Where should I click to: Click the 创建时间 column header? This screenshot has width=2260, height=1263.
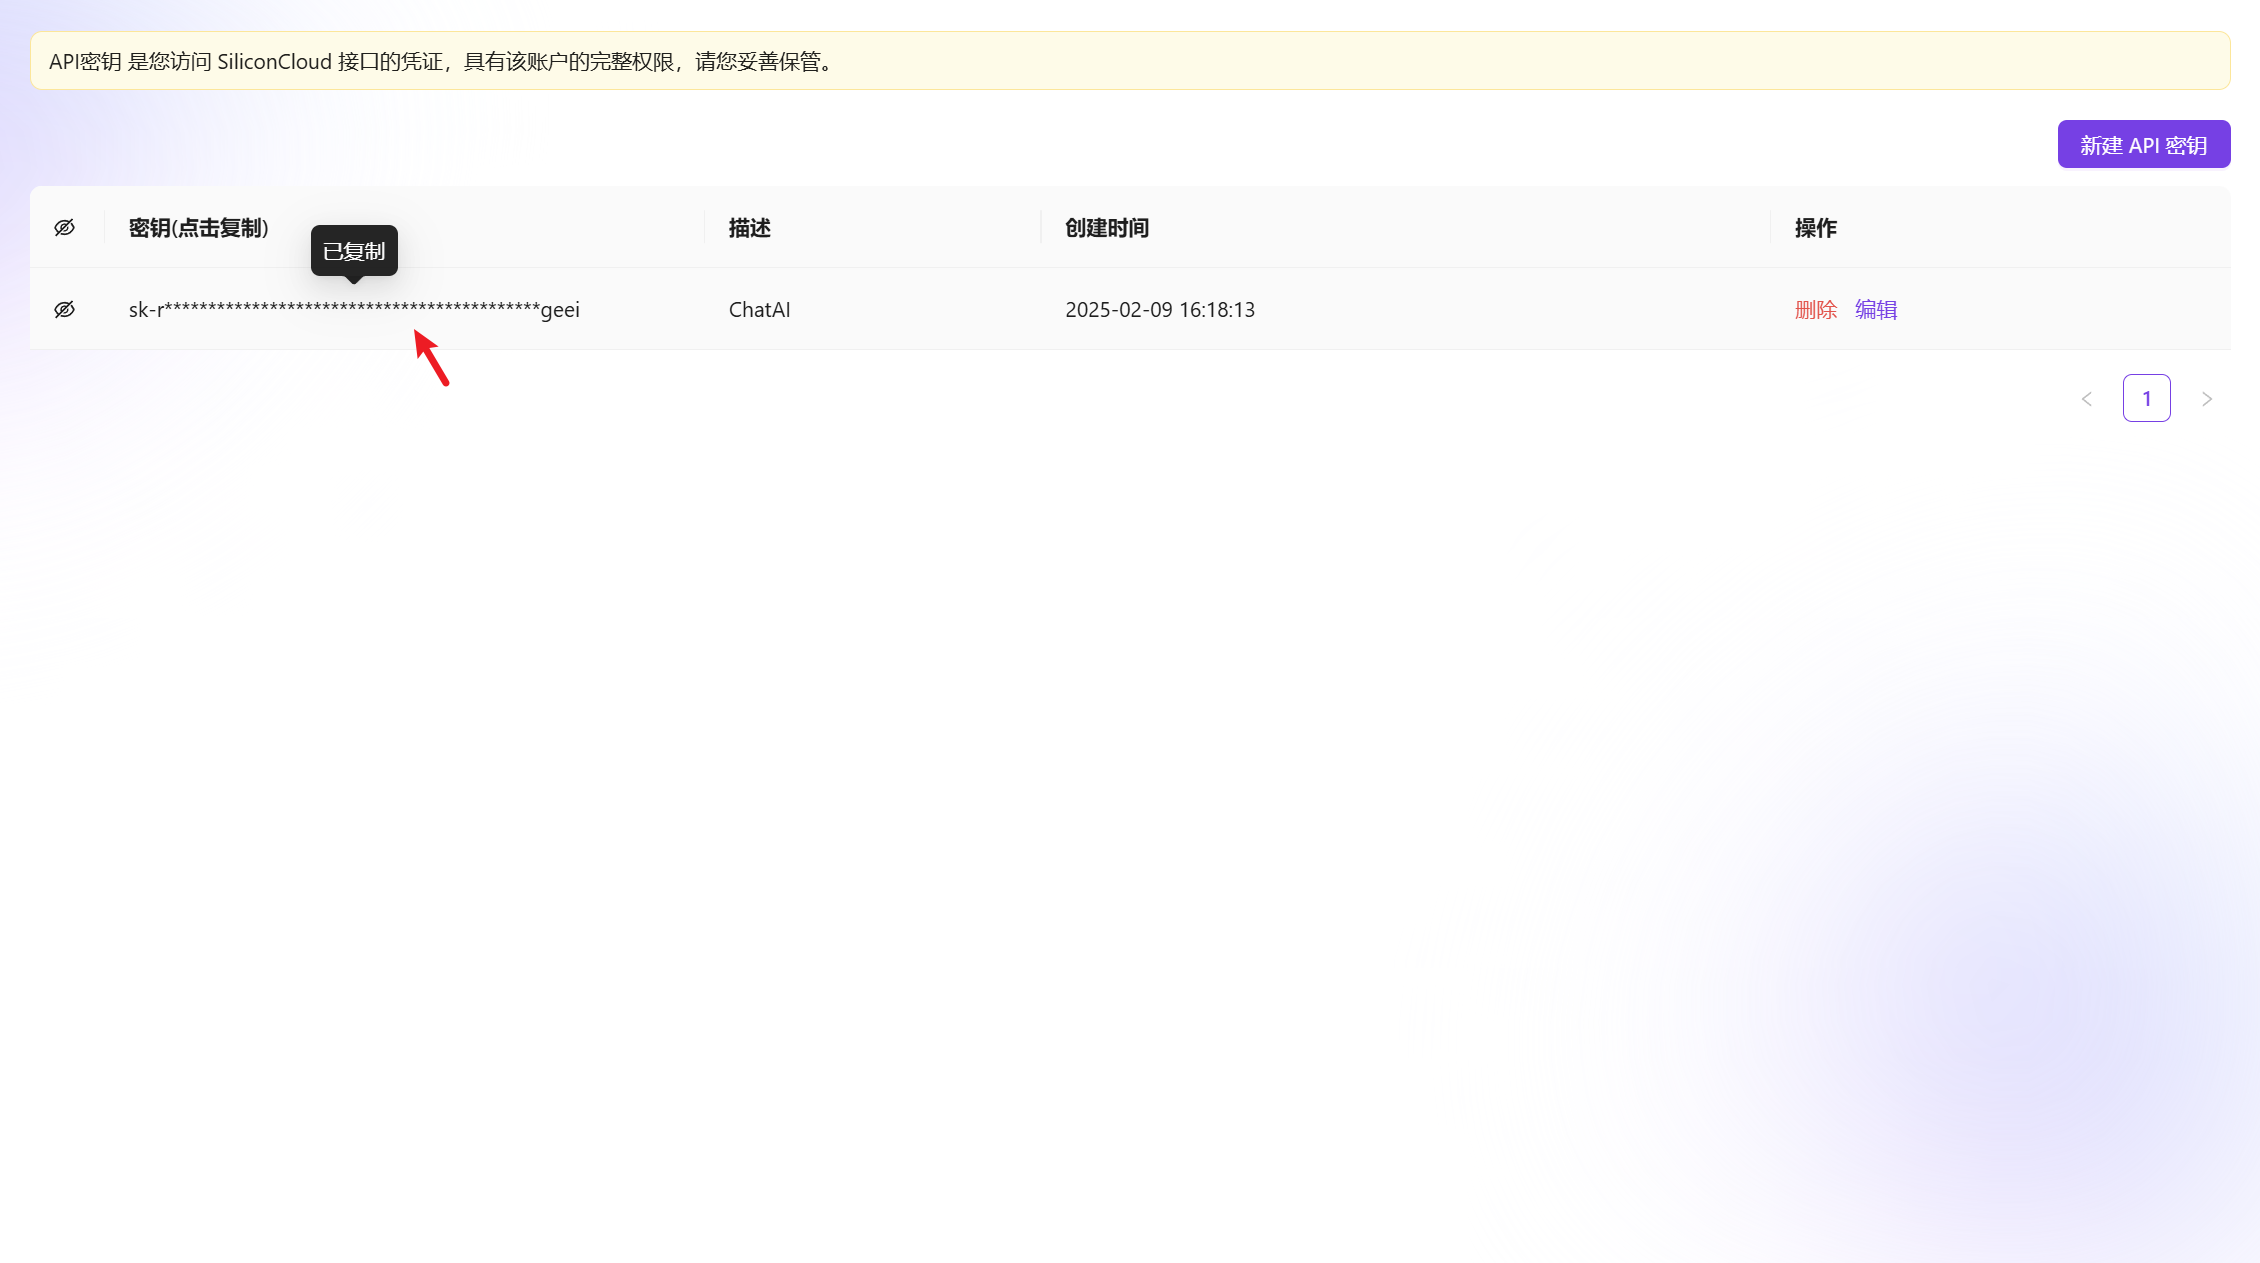pyautogui.click(x=1106, y=228)
